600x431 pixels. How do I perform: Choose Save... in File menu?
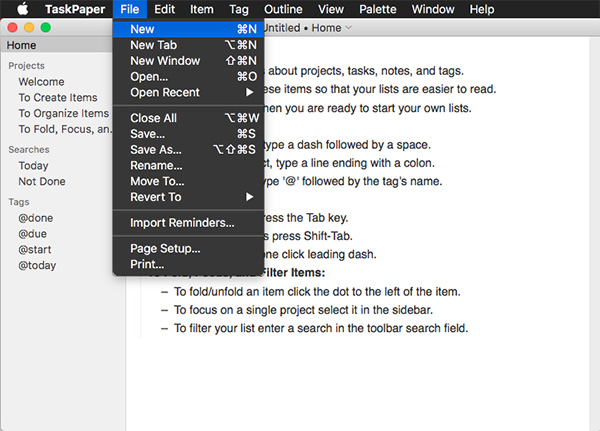point(188,134)
